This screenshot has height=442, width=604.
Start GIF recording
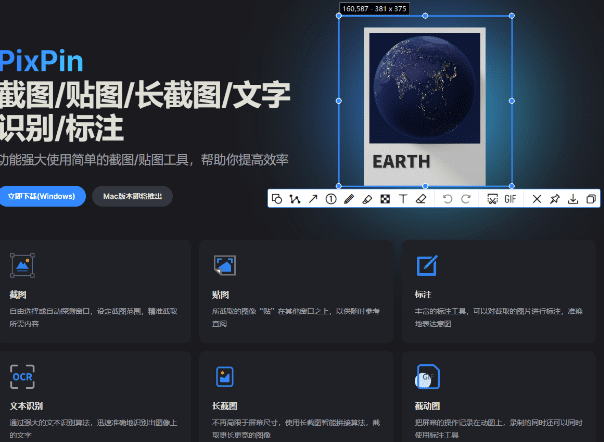coord(510,199)
